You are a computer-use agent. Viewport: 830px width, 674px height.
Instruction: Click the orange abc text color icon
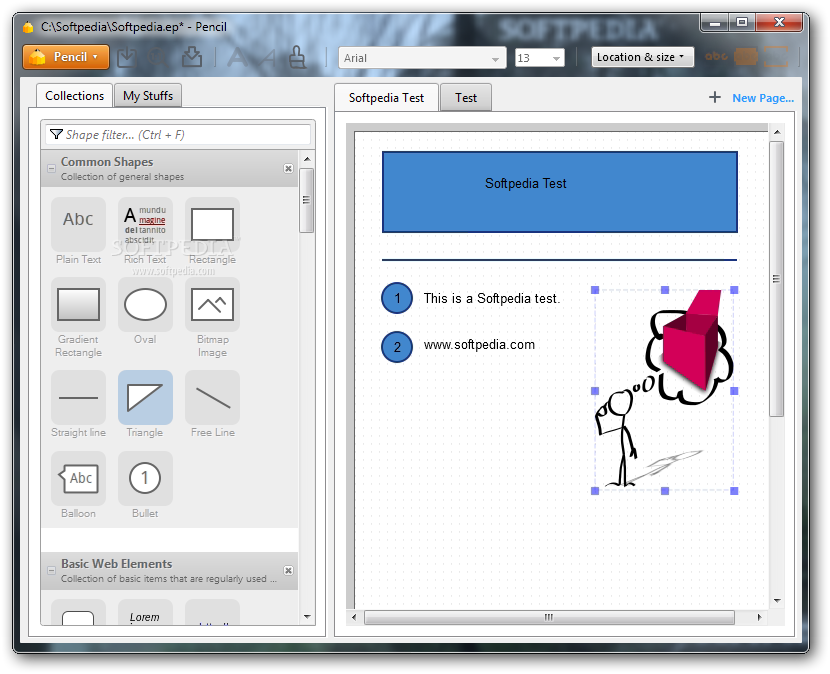tap(716, 56)
